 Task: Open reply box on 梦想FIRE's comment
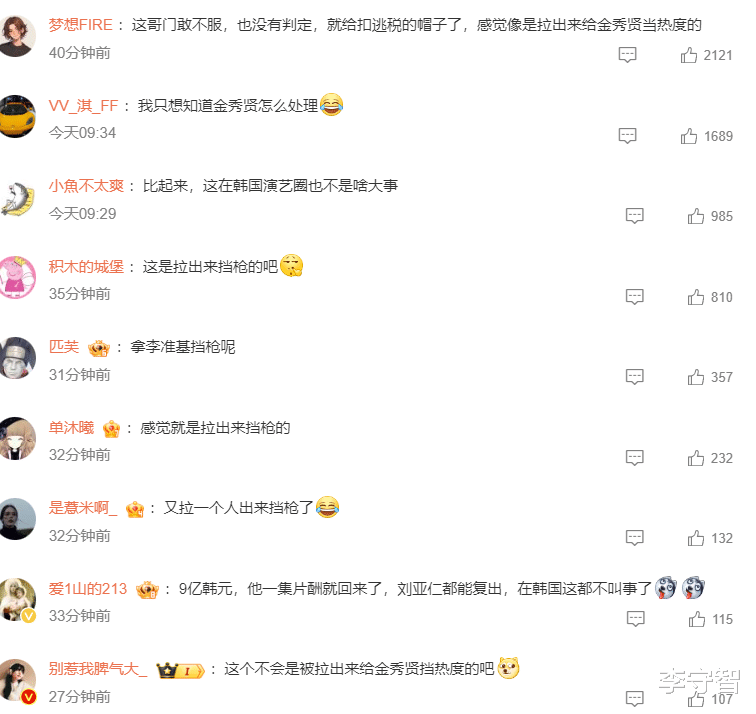[x=627, y=55]
